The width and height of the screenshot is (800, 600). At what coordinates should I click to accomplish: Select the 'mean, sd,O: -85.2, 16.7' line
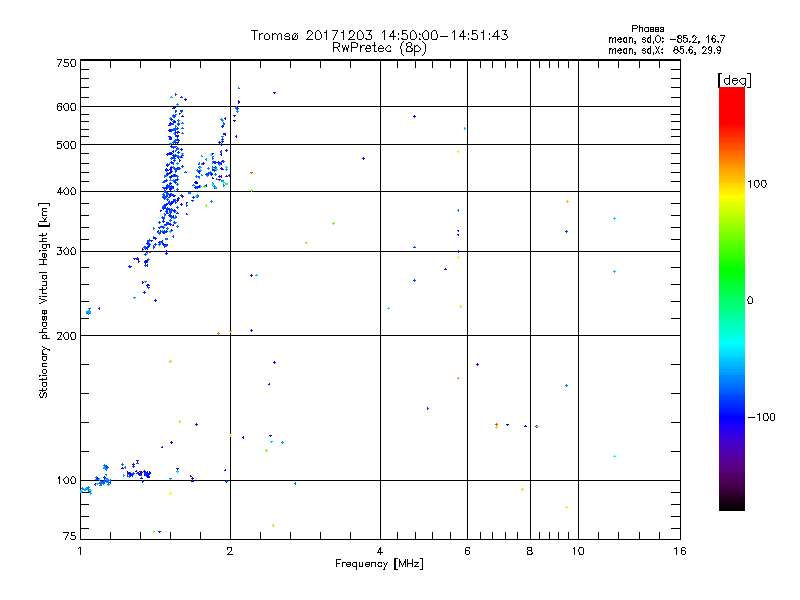click(x=666, y=39)
